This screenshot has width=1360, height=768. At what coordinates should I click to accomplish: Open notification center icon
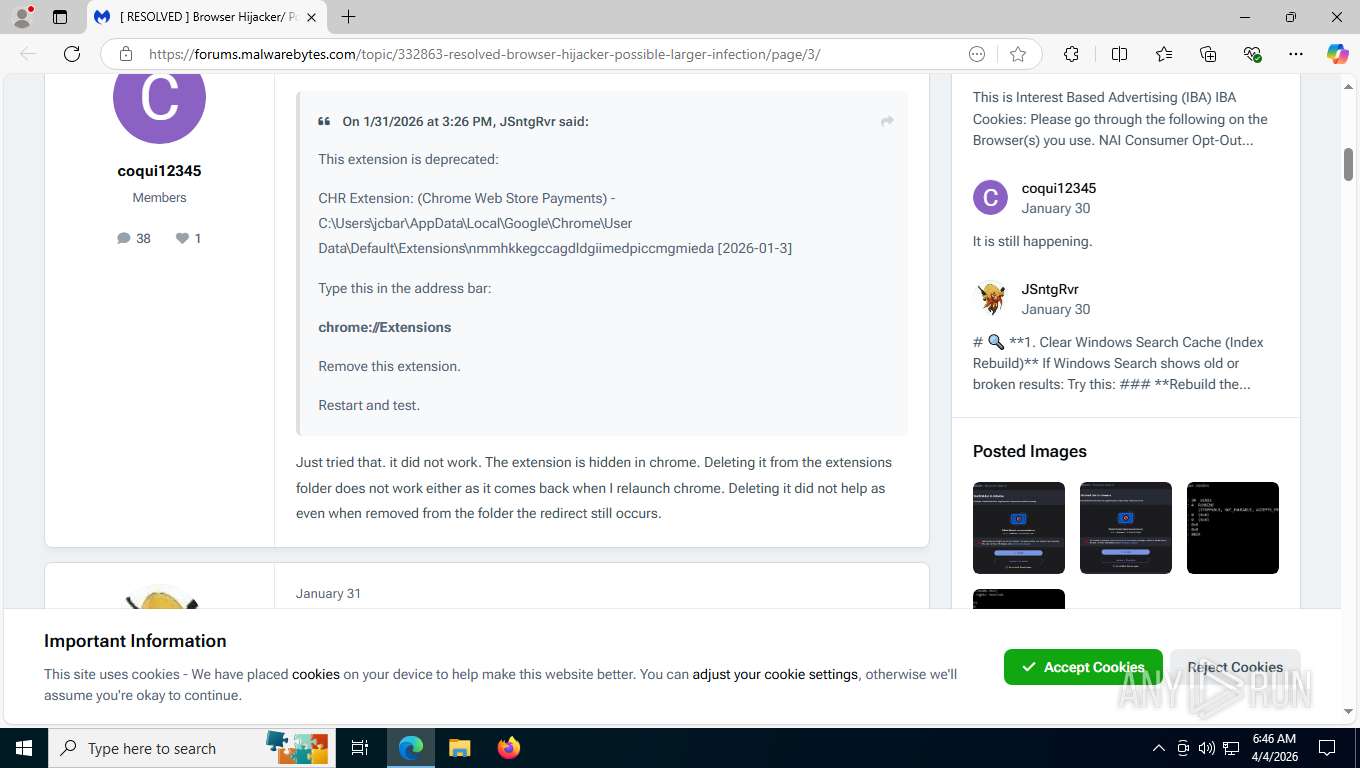(1327, 748)
